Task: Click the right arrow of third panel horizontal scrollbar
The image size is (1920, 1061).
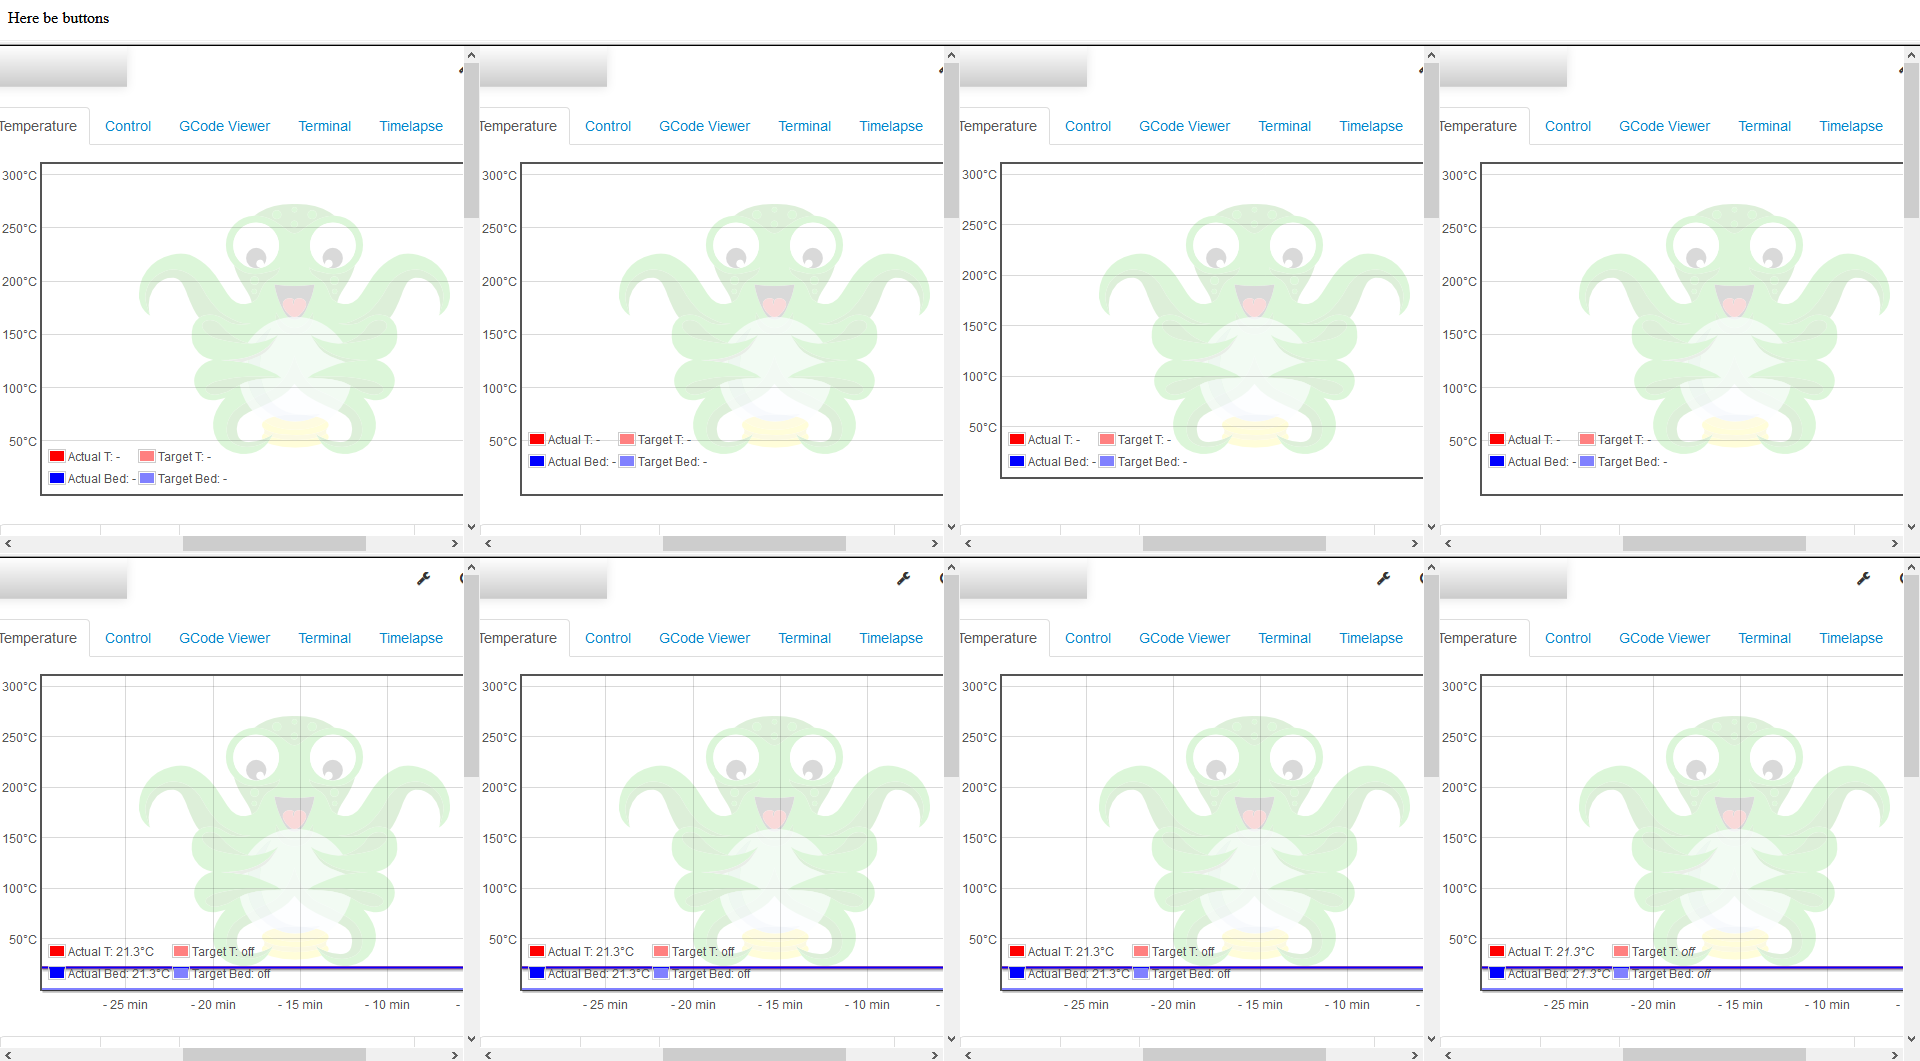Action: (x=1415, y=543)
